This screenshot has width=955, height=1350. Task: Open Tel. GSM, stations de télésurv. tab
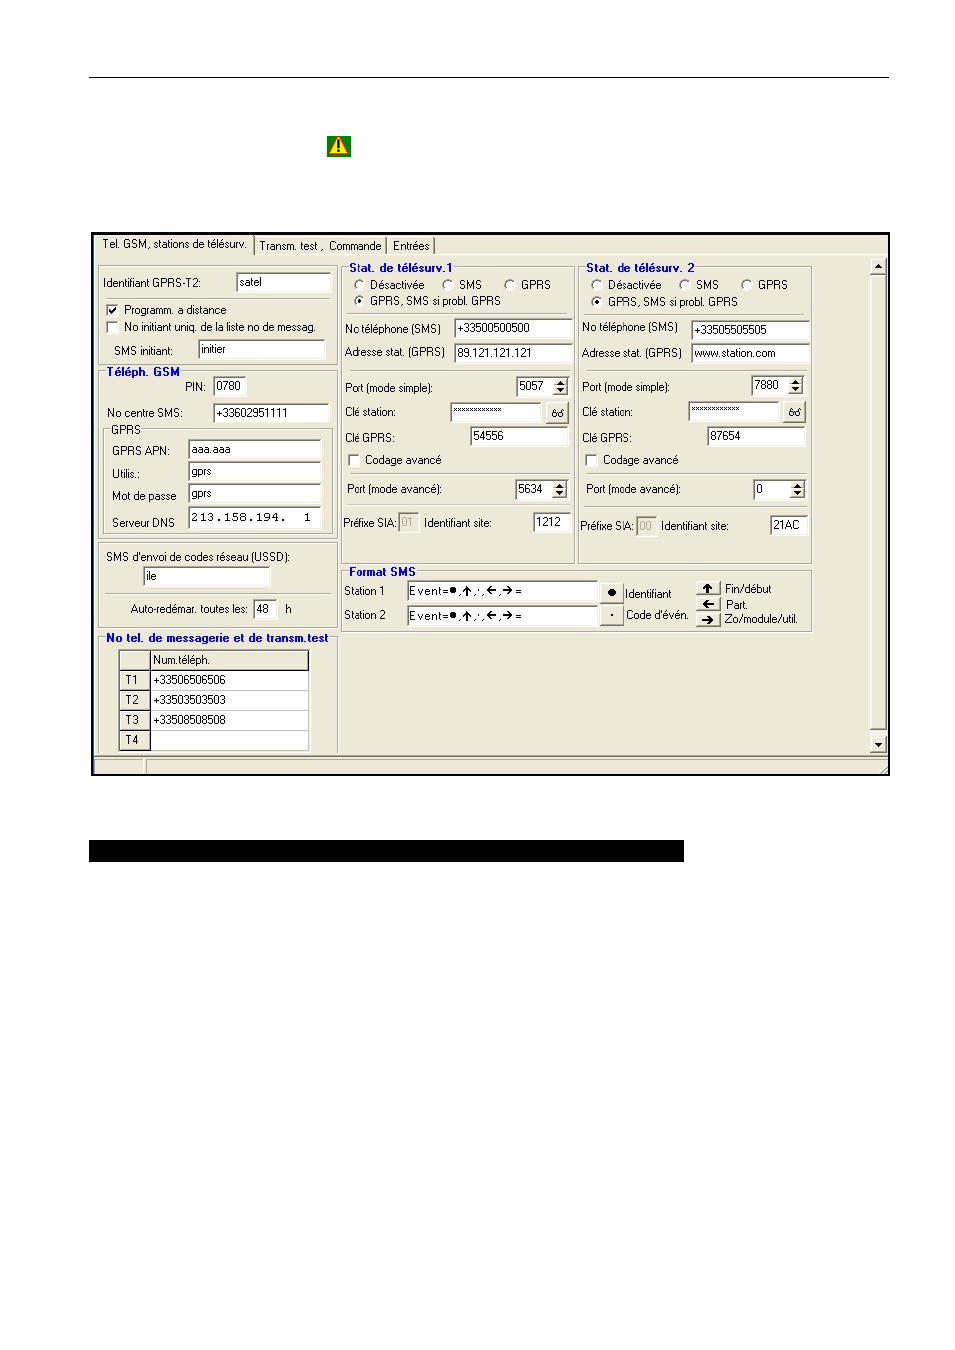pyautogui.click(x=174, y=244)
